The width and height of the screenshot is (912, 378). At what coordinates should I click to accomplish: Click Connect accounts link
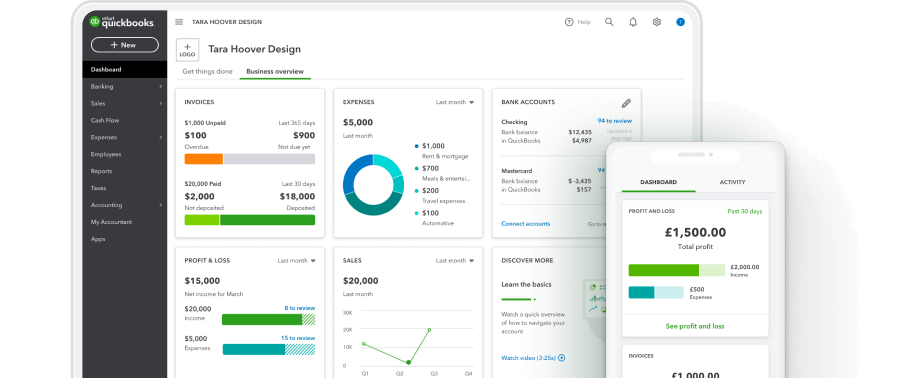[526, 223]
